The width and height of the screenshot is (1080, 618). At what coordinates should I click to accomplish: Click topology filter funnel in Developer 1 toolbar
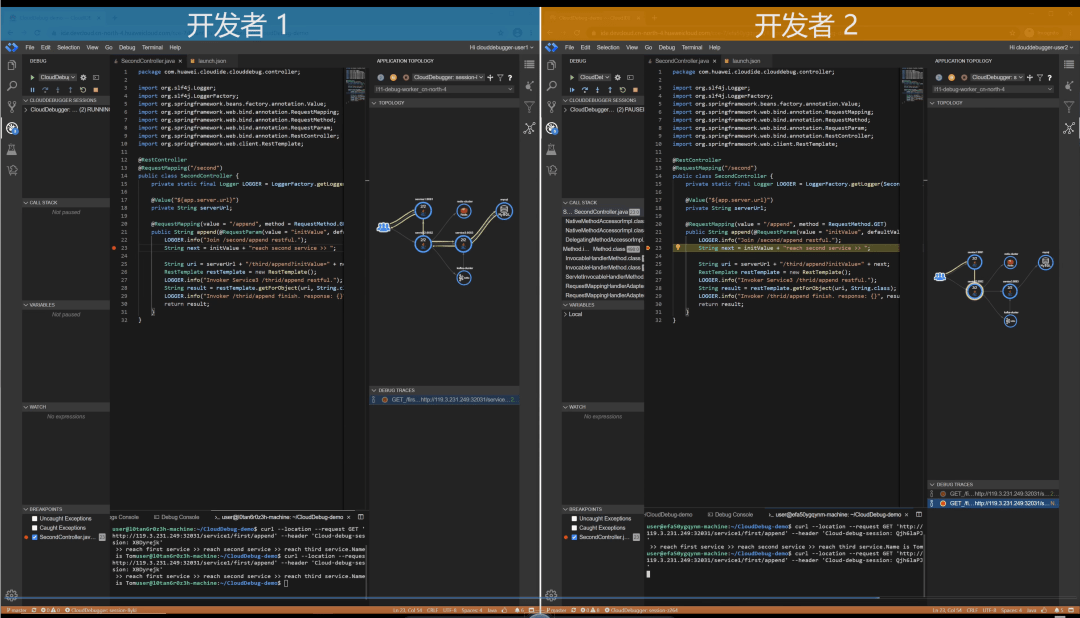pos(500,78)
